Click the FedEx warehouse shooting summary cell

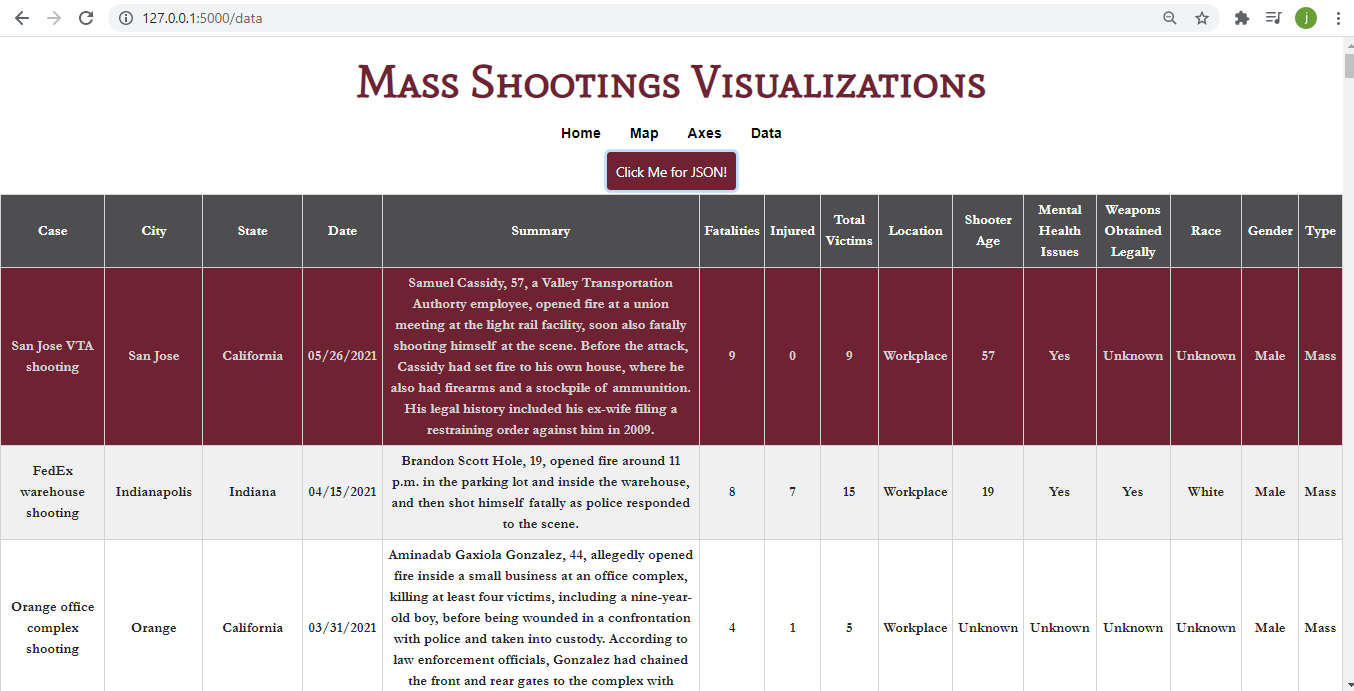[x=540, y=491]
